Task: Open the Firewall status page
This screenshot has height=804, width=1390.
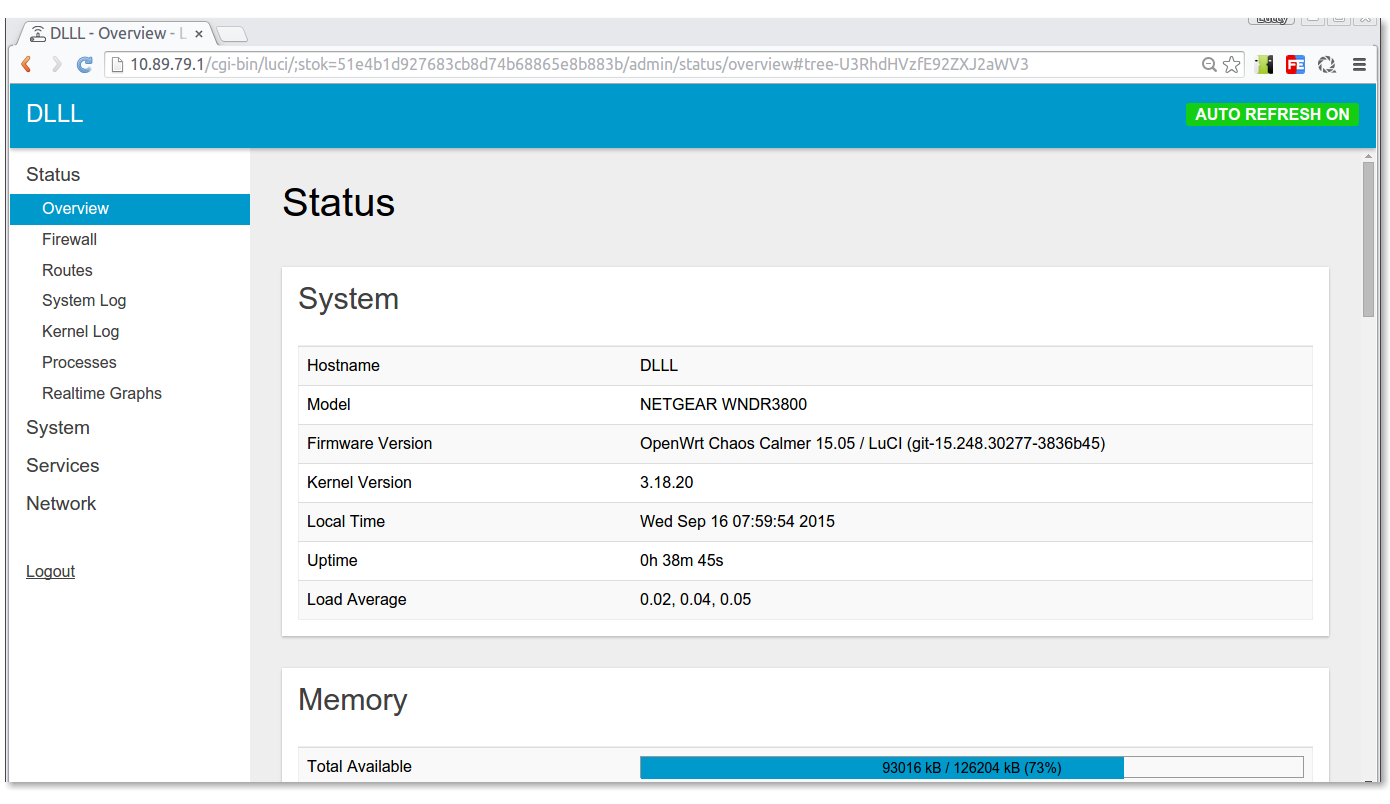Action: tap(69, 240)
